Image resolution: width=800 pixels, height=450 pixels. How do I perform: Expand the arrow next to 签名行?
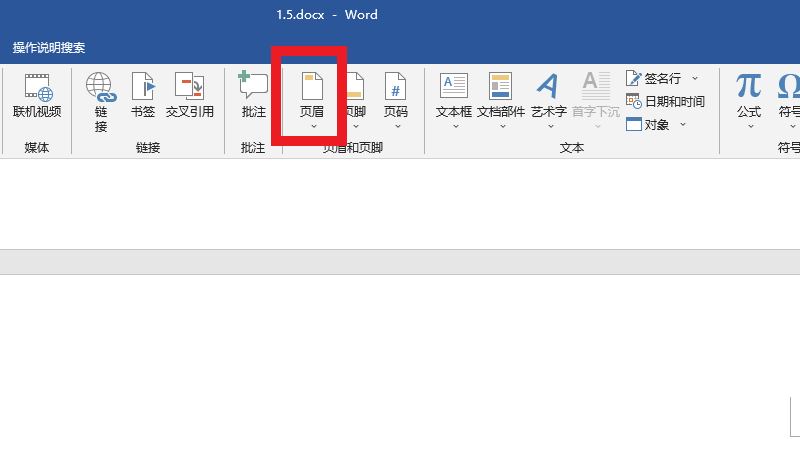point(695,78)
